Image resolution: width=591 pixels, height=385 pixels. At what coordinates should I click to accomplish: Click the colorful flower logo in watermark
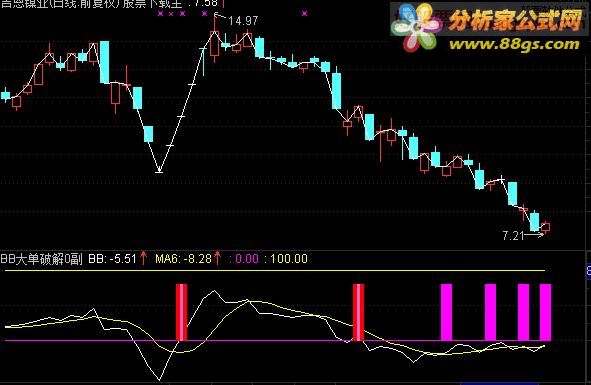[x=416, y=27]
